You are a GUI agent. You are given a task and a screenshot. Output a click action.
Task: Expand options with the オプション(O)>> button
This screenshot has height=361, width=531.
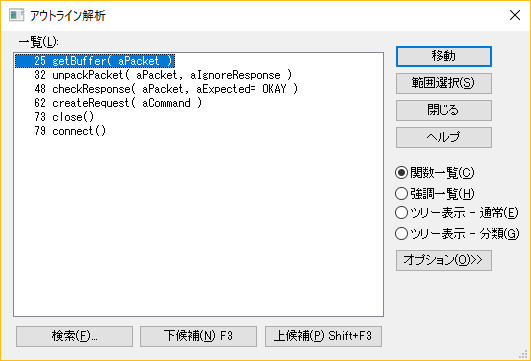(444, 260)
